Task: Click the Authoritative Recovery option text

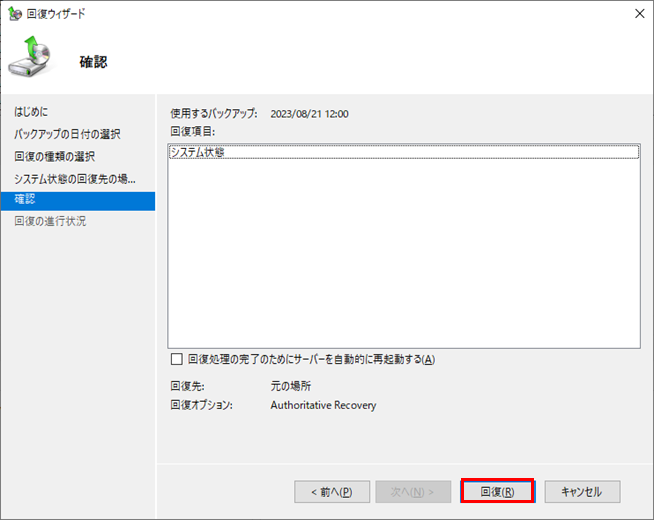Action: point(323,405)
